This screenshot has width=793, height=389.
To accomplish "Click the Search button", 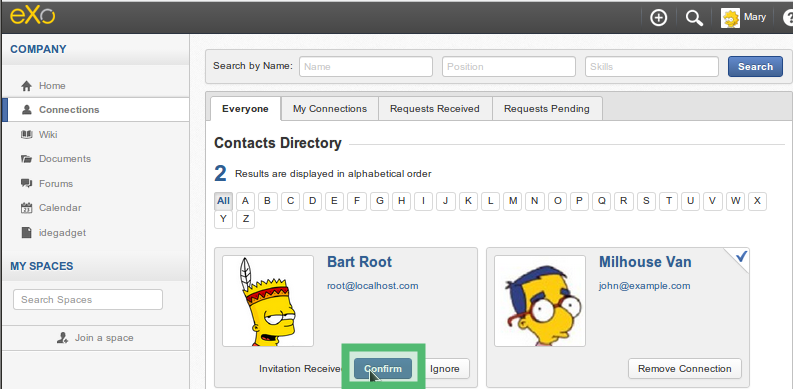I will [x=755, y=67].
